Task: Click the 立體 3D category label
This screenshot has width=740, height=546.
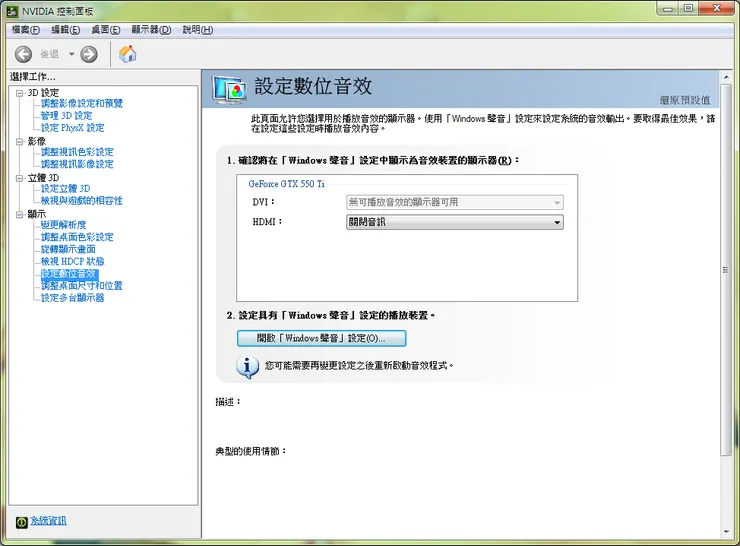Action: [x=43, y=178]
